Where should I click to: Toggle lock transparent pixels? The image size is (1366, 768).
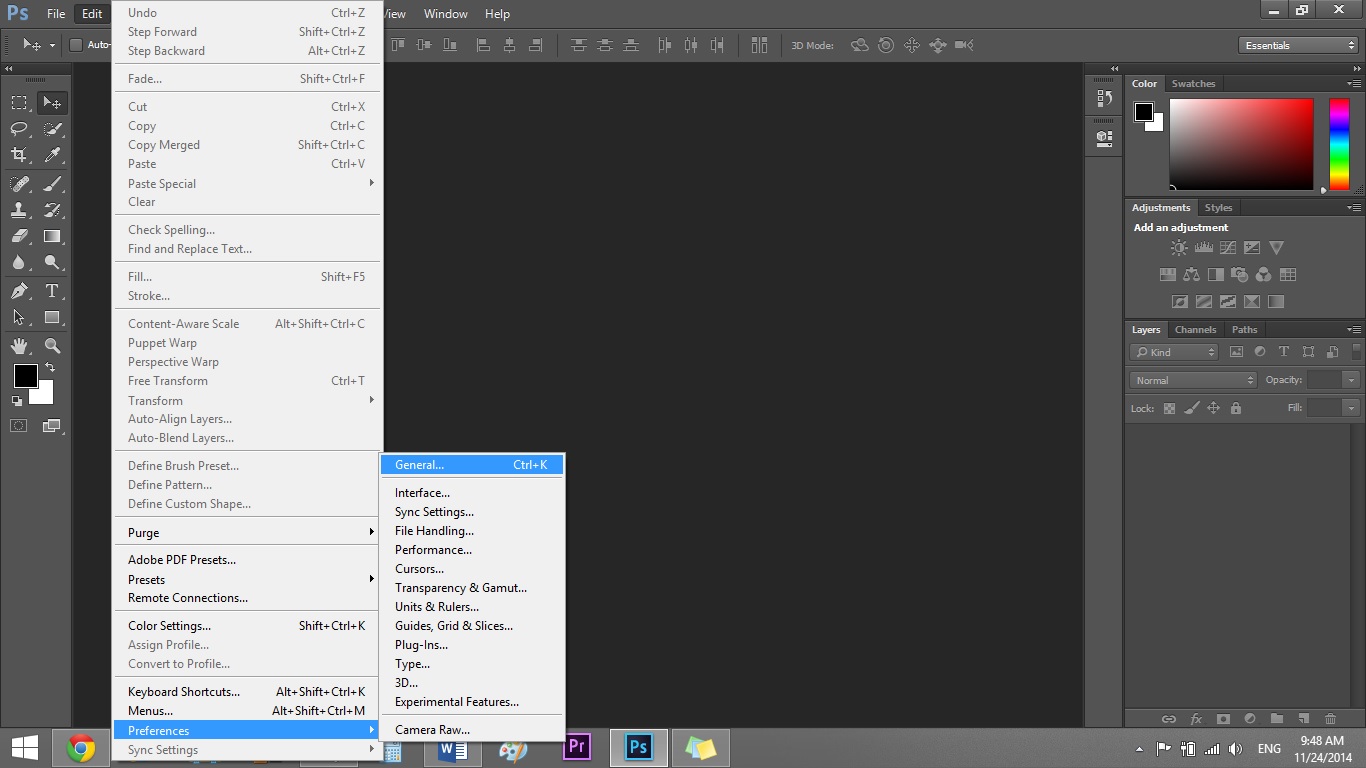point(1169,408)
